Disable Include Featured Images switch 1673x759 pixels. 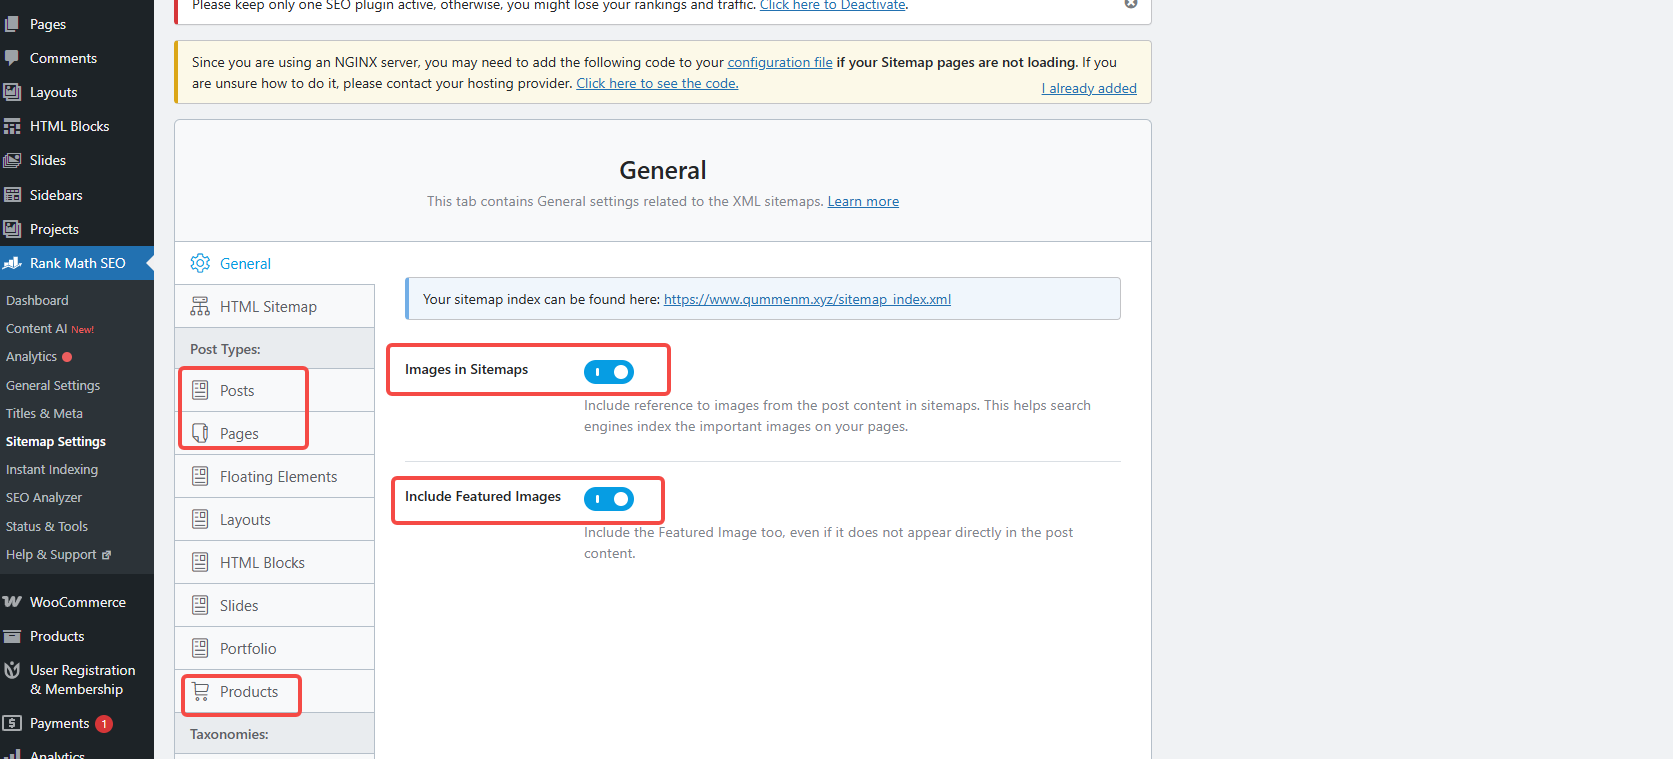pyautogui.click(x=609, y=499)
